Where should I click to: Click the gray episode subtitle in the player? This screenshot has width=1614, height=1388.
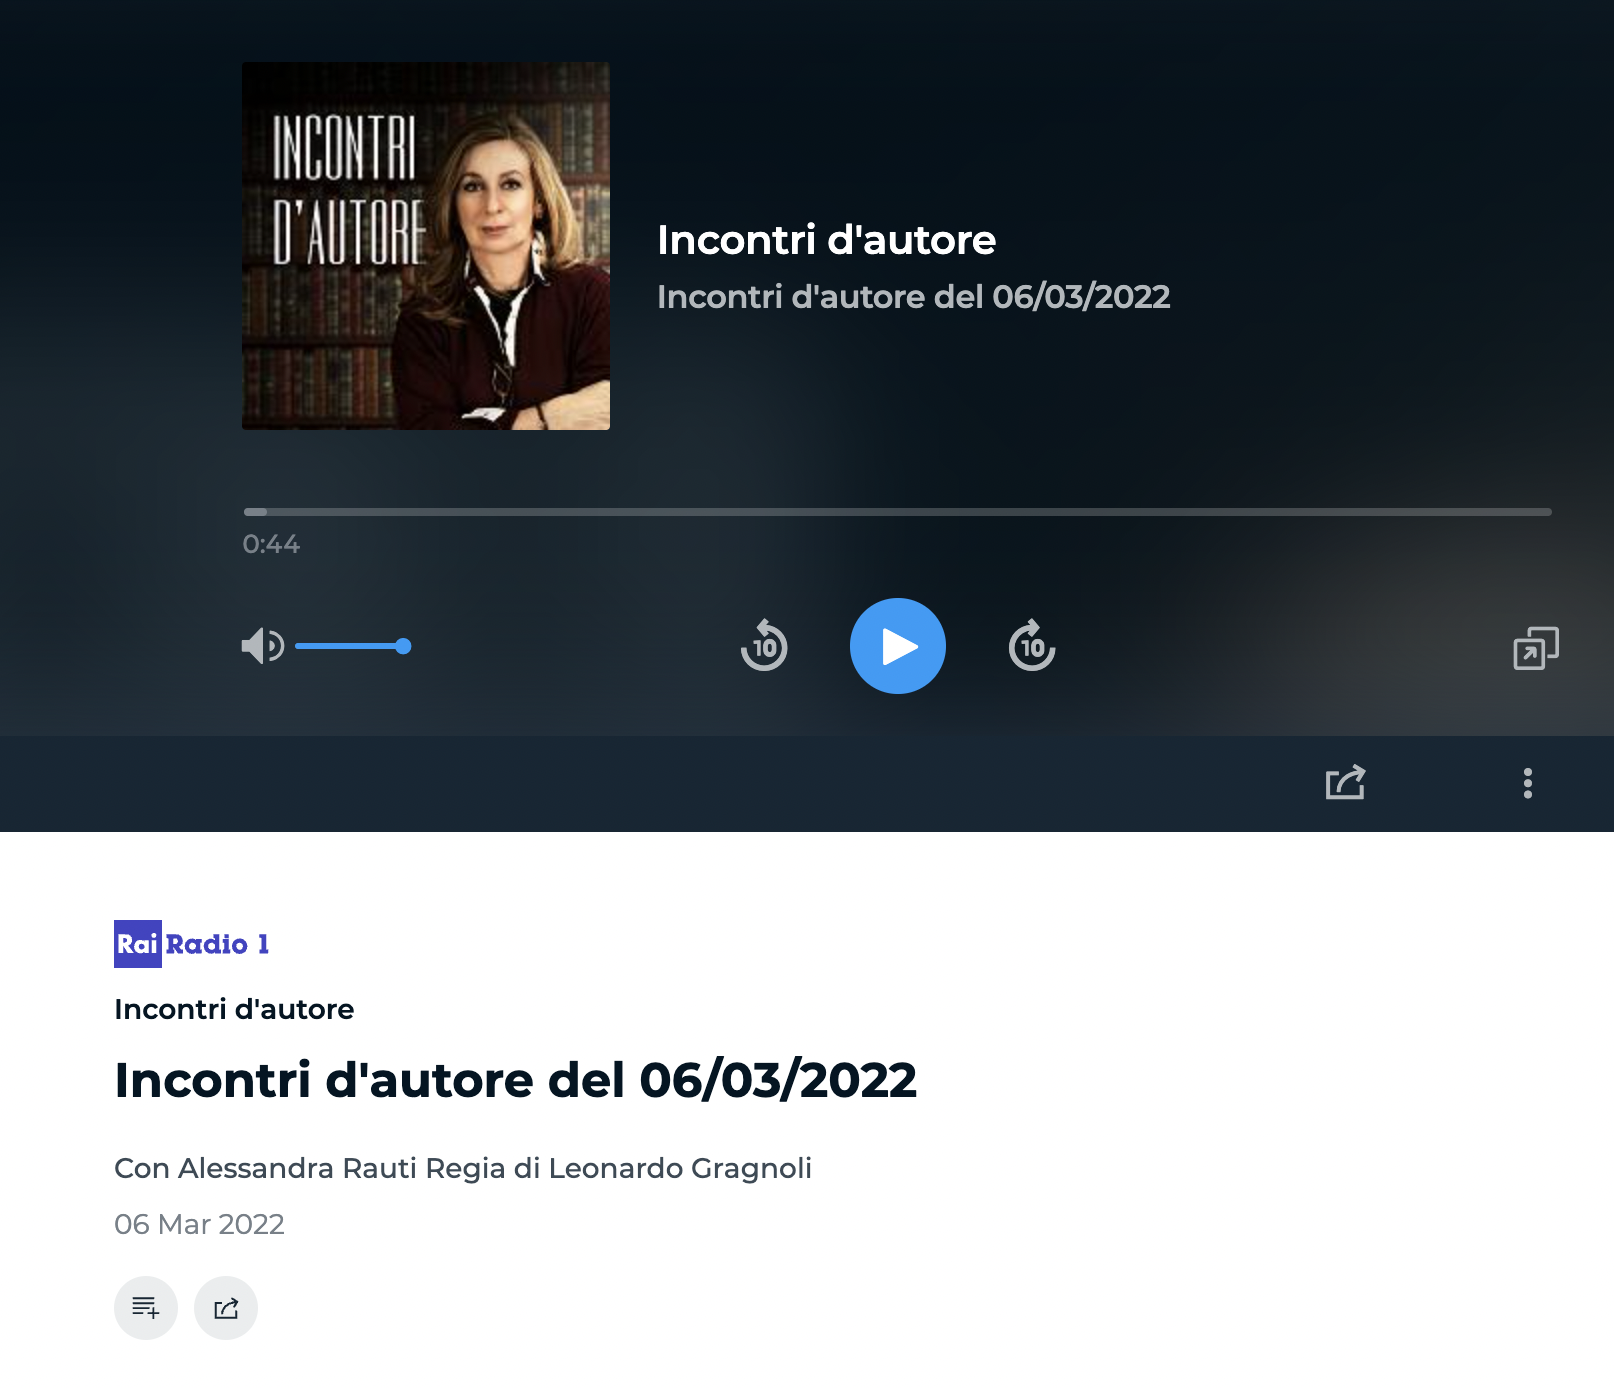pos(913,297)
